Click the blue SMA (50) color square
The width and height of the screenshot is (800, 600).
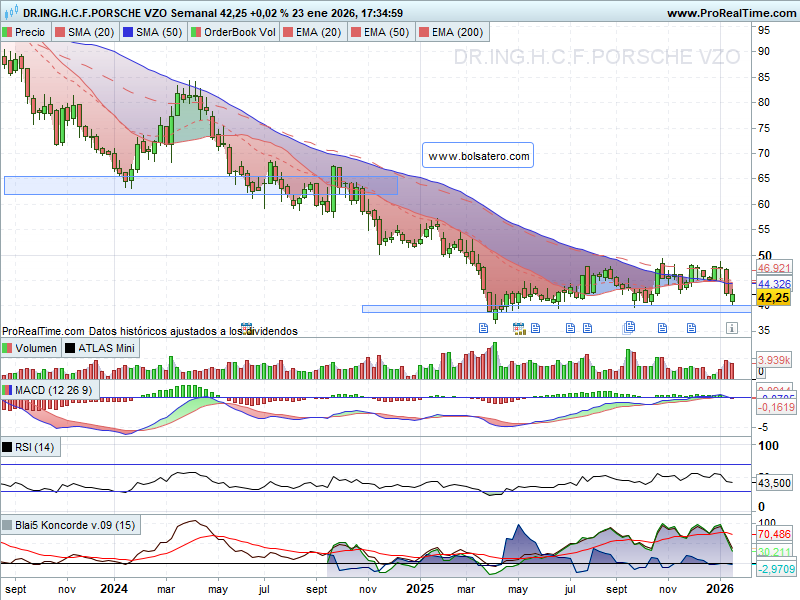coord(128,32)
